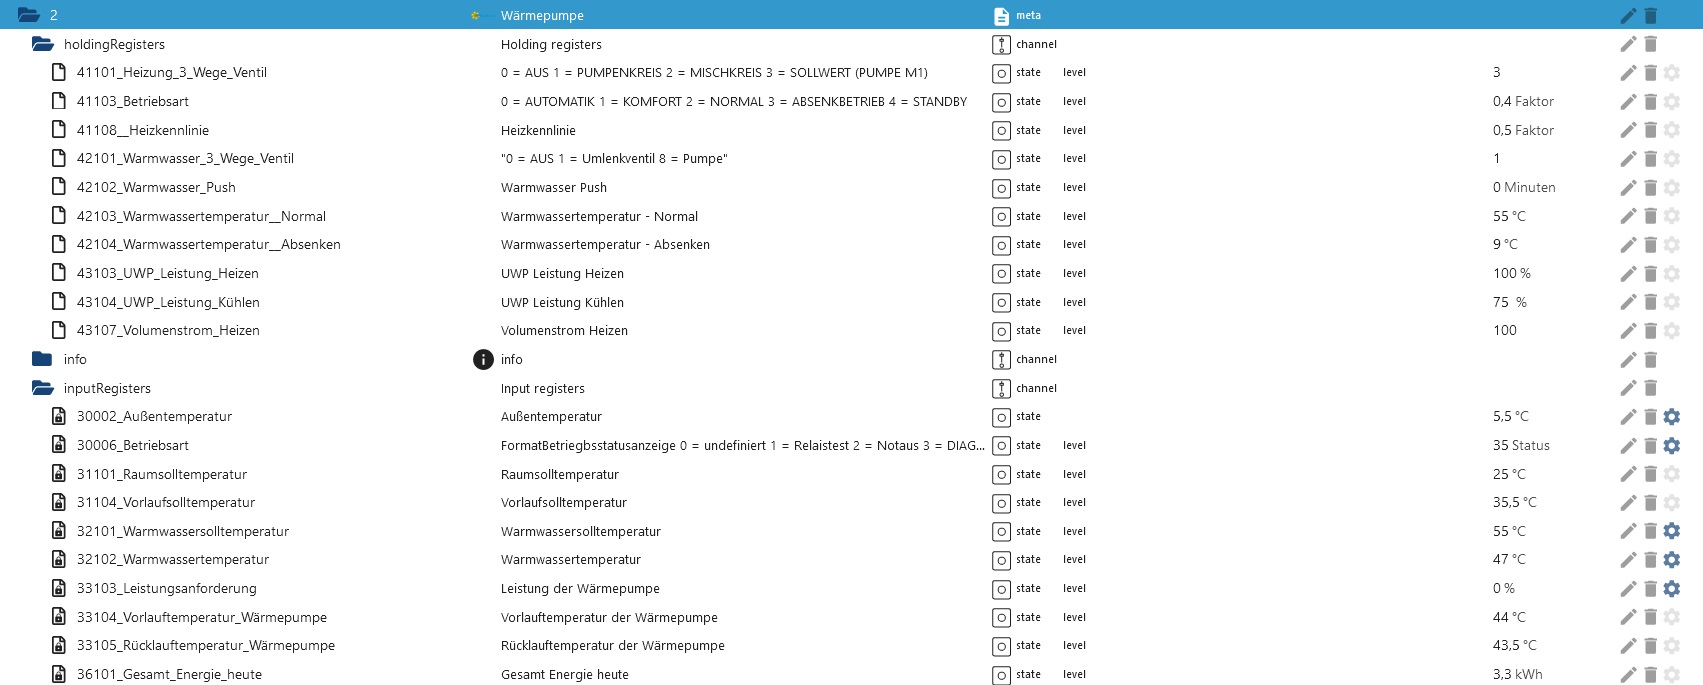The width and height of the screenshot is (1703, 685).
Task: Delete 42102_Warmwasser_Push object
Action: [x=1651, y=188]
